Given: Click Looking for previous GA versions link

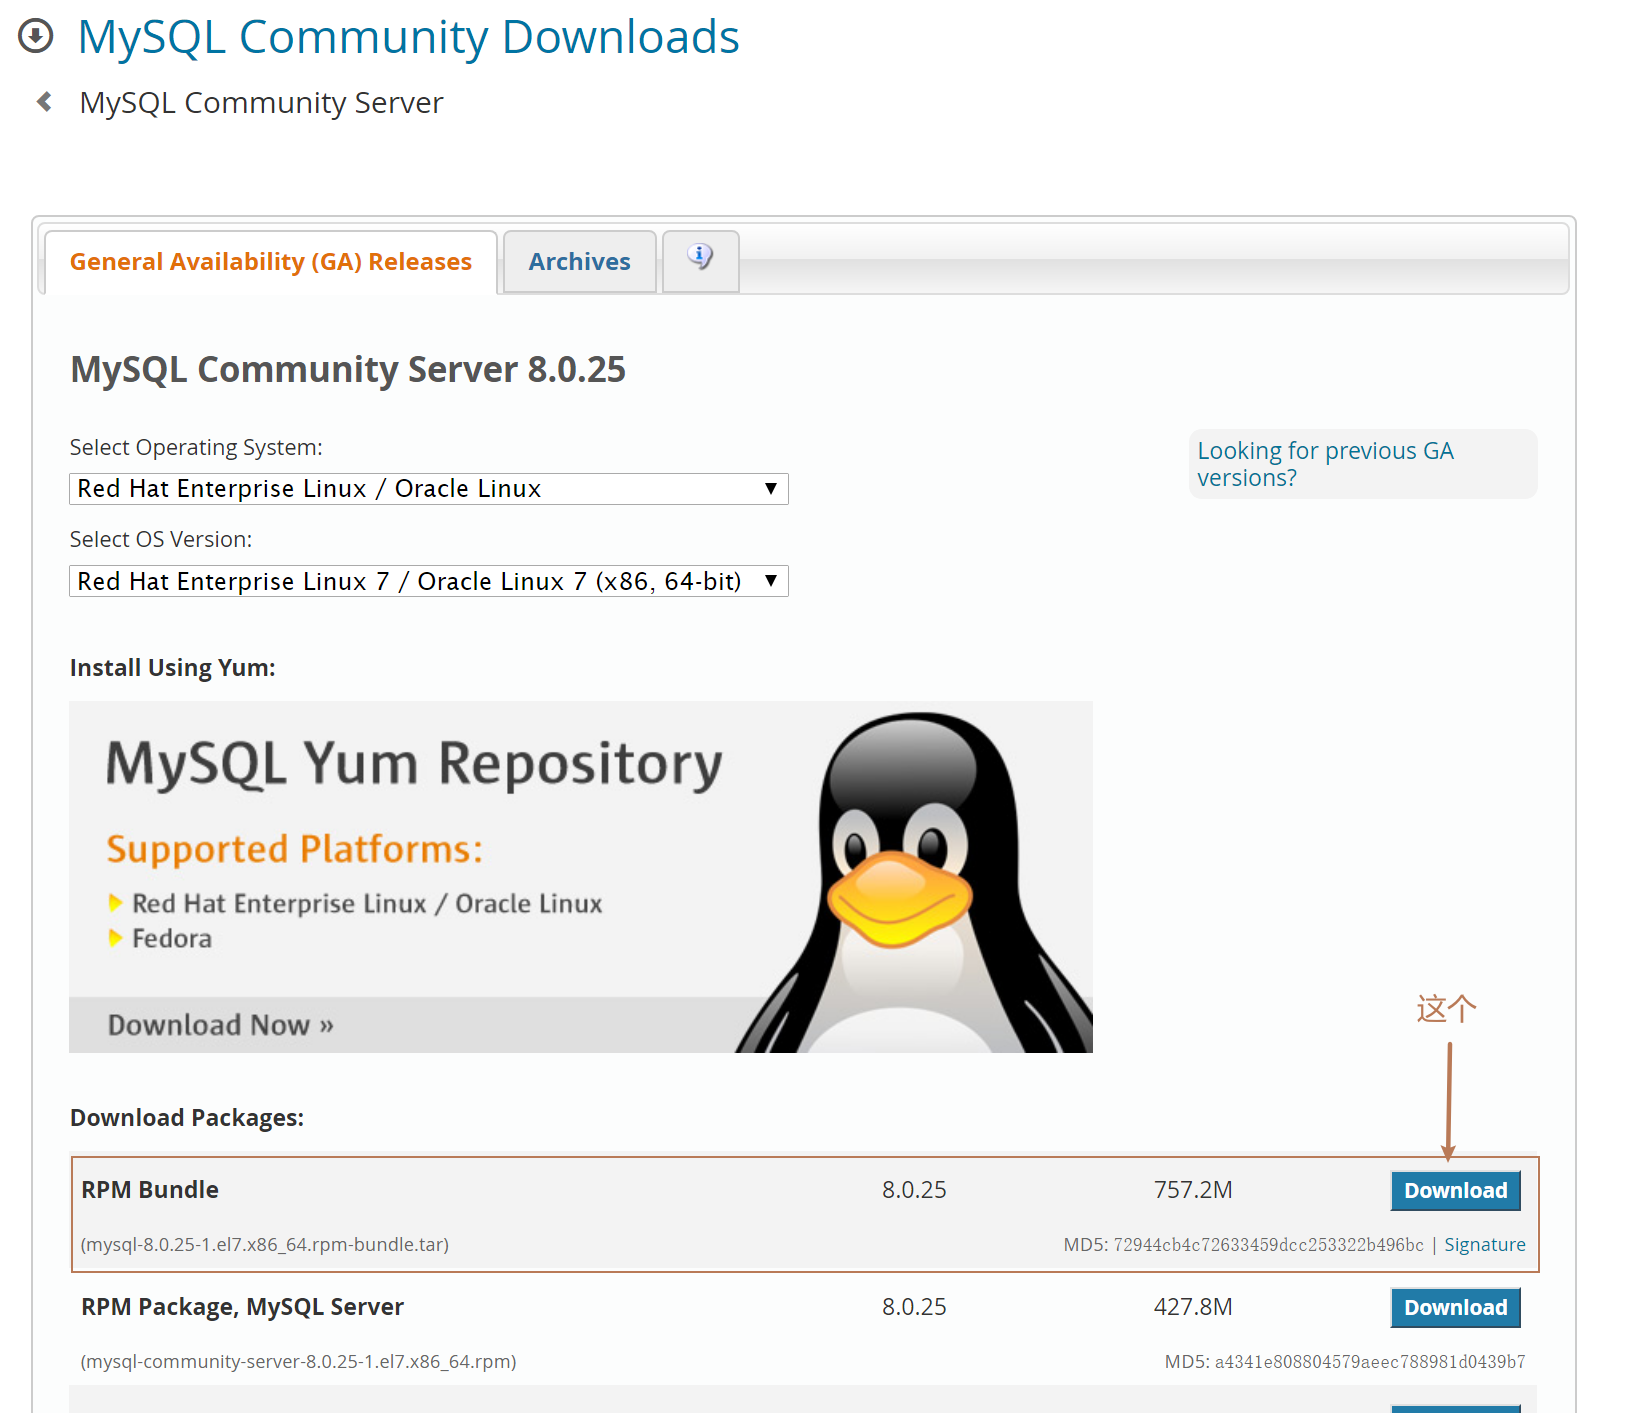Looking at the screenshot, I should 1325,464.
